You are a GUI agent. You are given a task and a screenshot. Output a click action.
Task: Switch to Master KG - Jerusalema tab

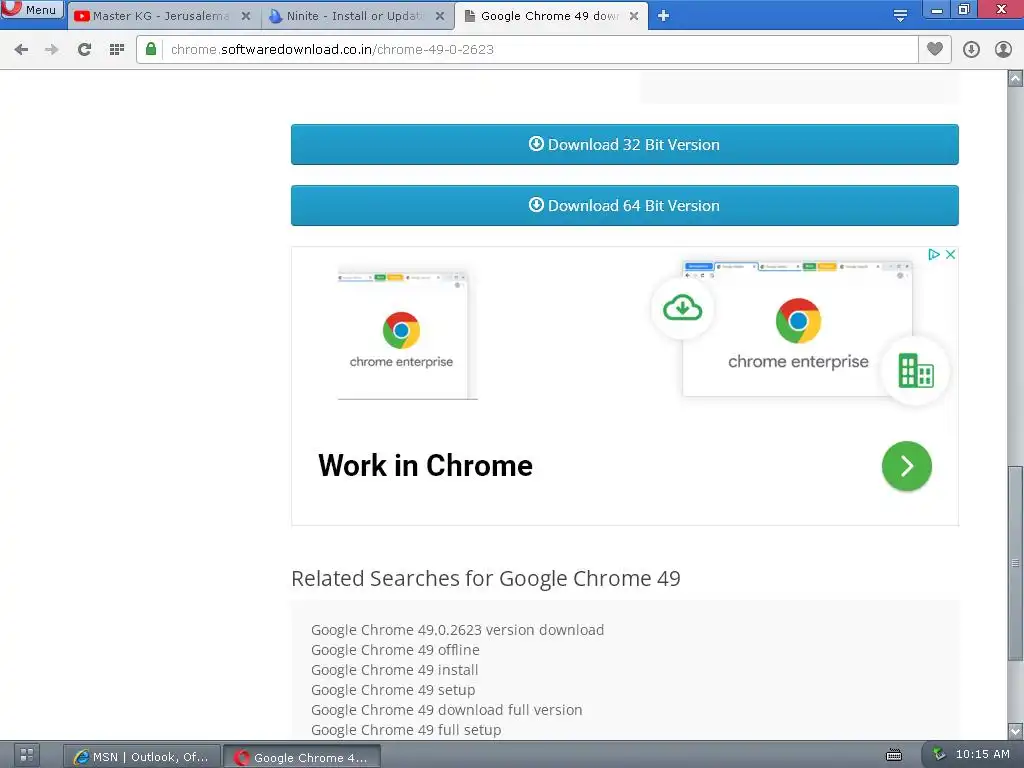[159, 16]
